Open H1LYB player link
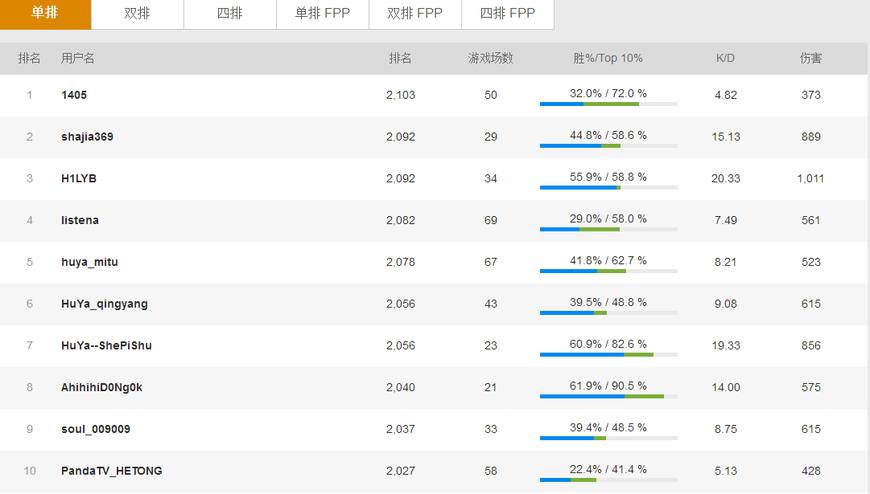870x494 pixels. (79, 179)
